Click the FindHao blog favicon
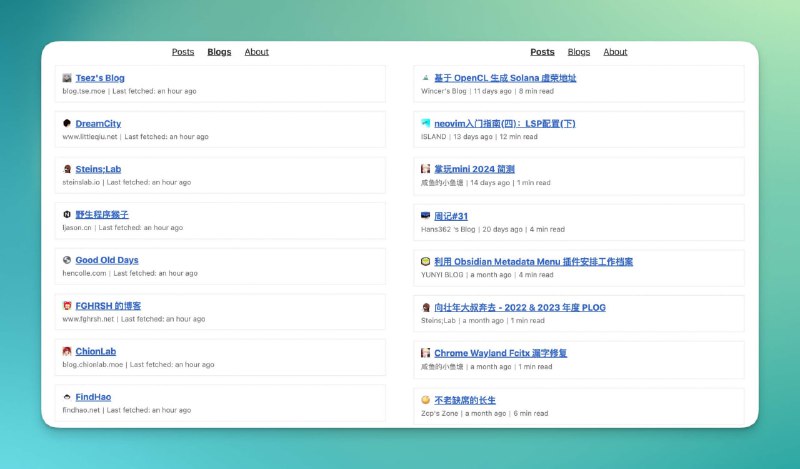800x469 pixels. [x=67, y=397]
